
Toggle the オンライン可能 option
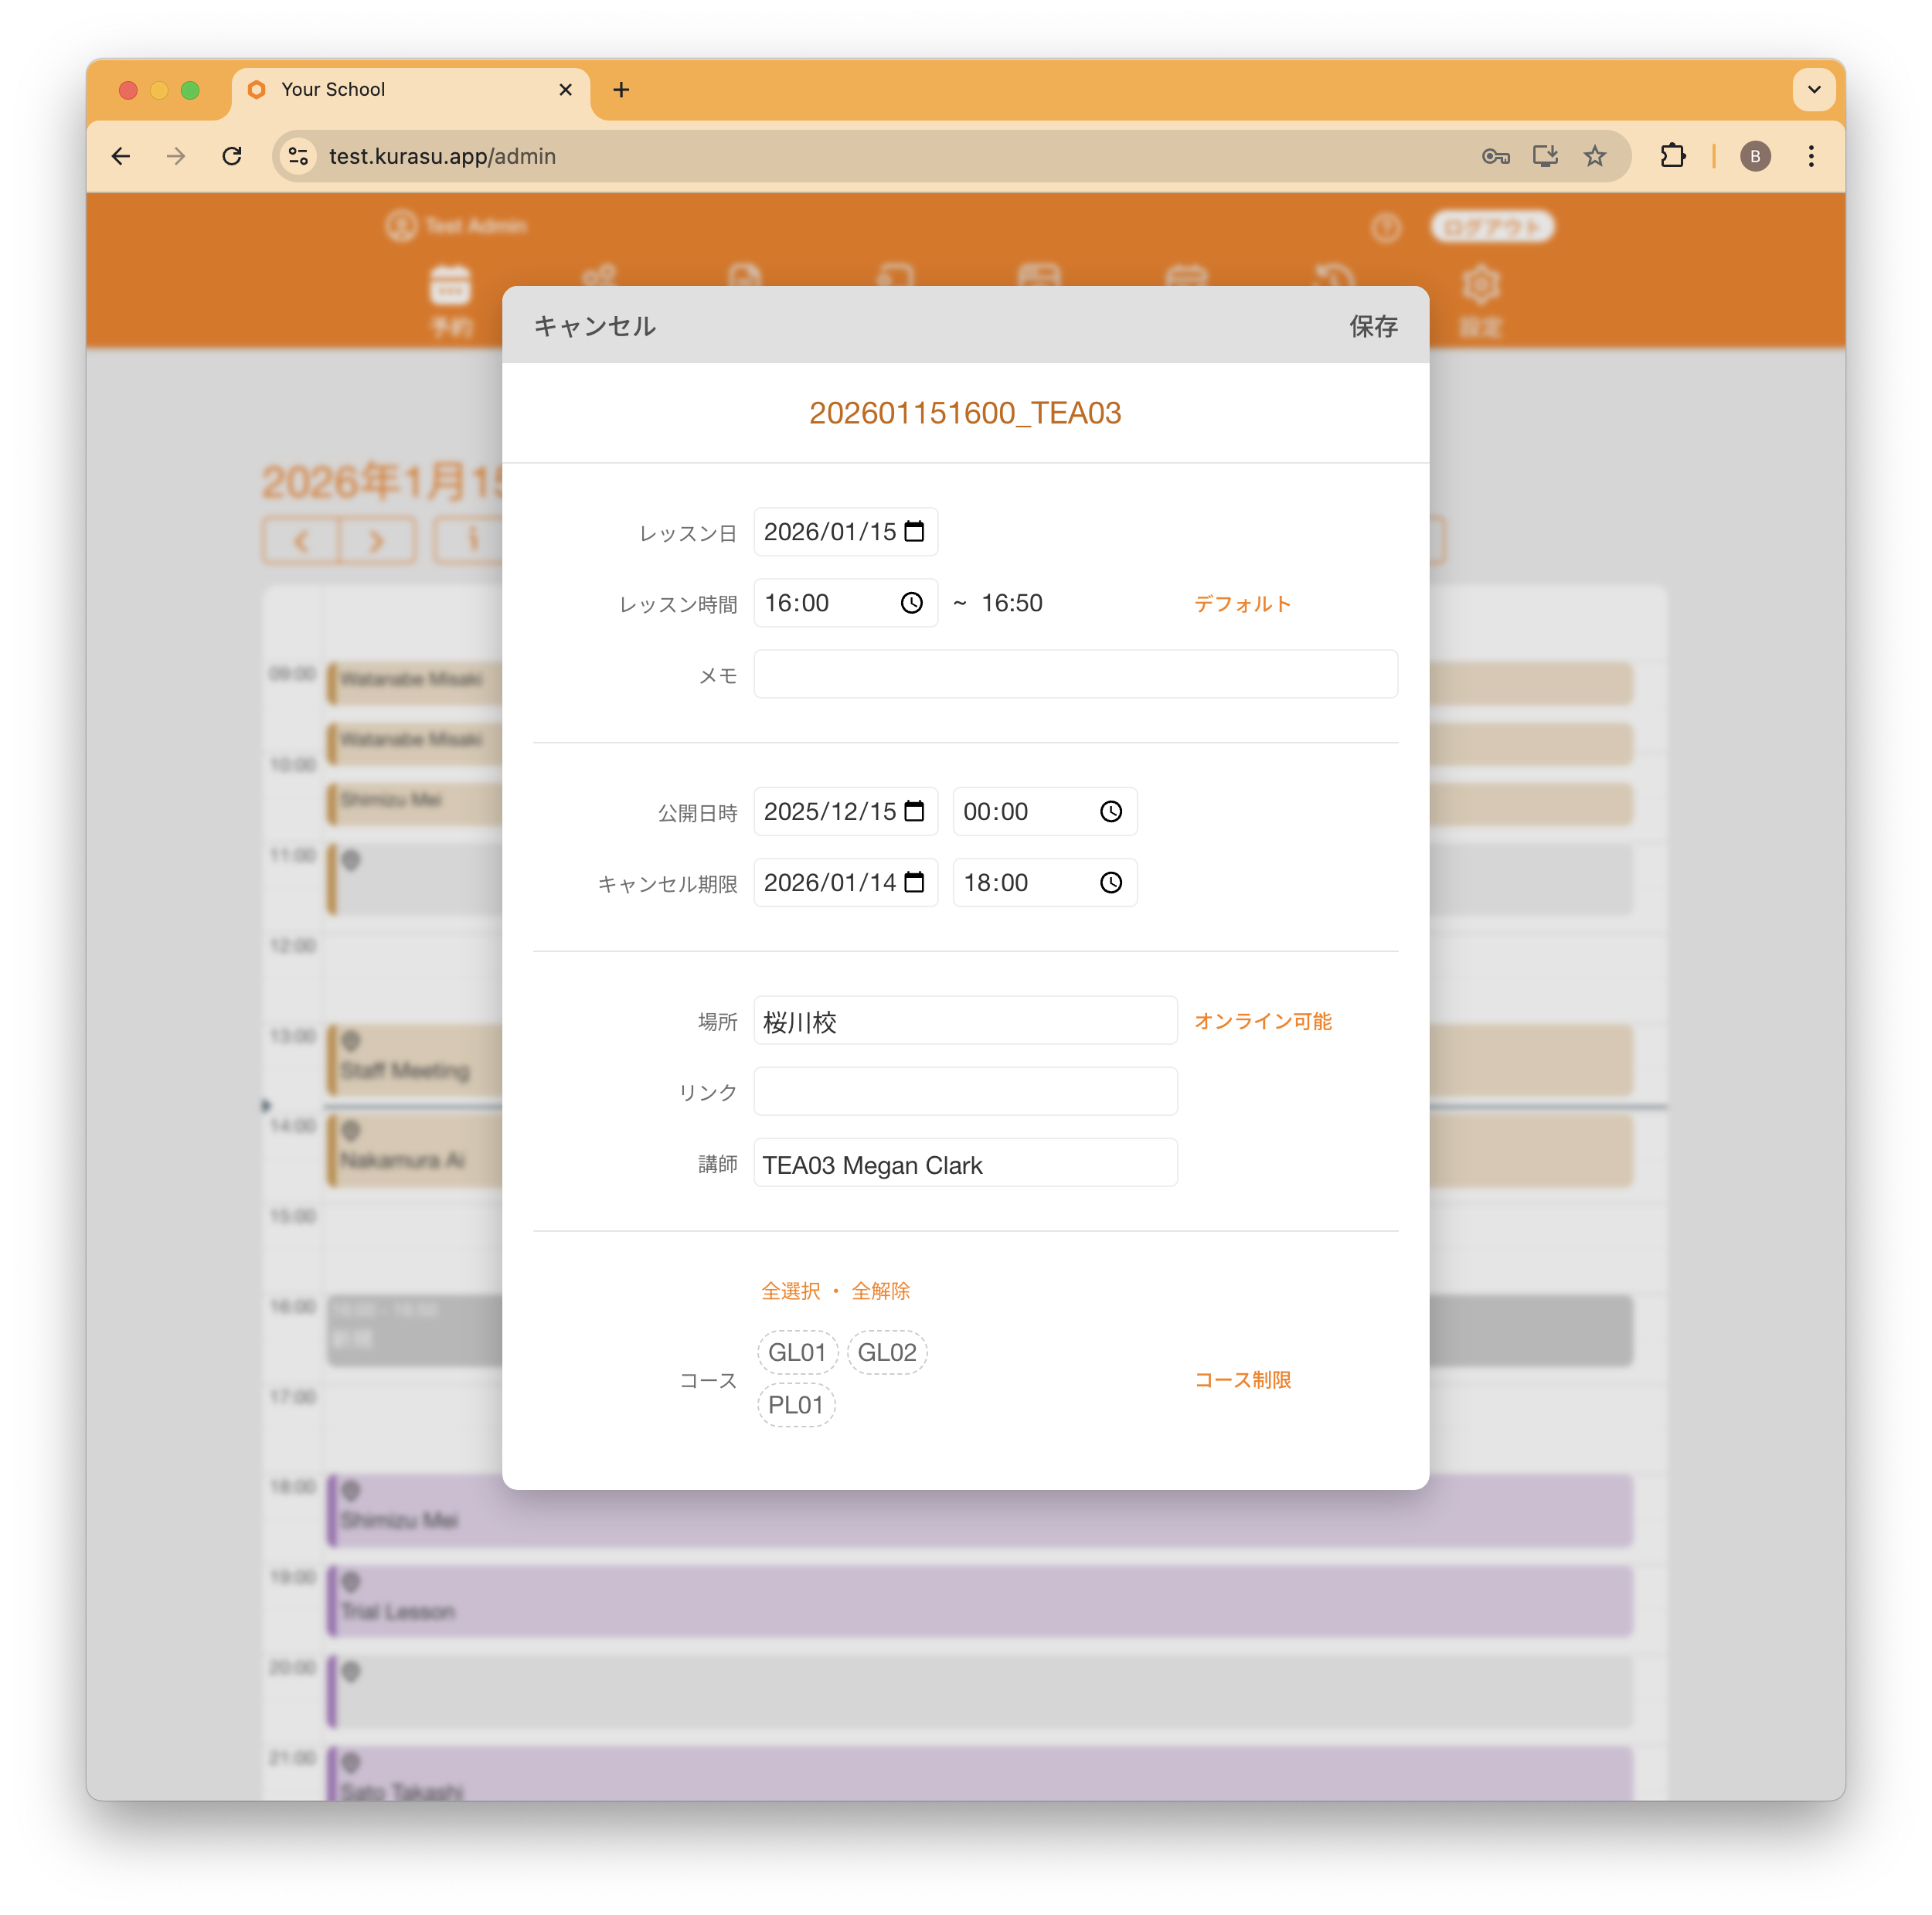[x=1262, y=1021]
